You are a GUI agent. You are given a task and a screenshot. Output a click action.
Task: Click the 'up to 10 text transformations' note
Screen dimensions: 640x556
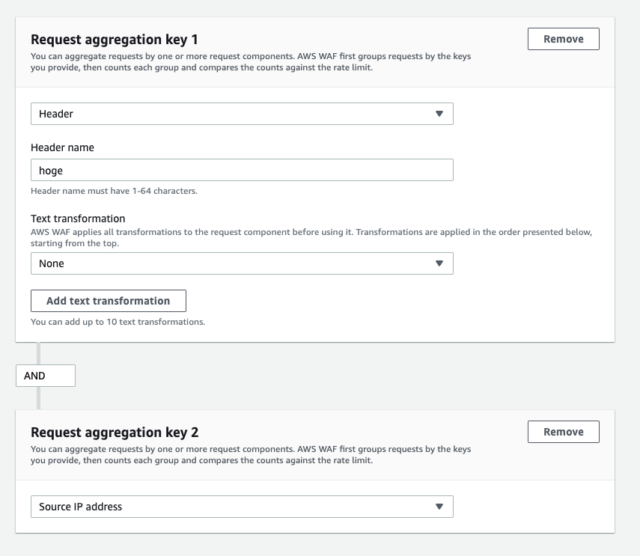(118, 322)
